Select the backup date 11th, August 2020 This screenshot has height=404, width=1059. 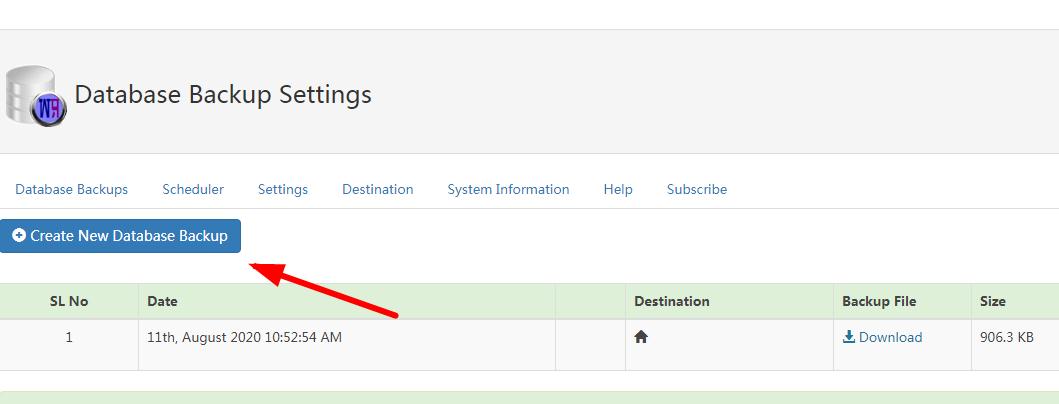coord(244,337)
